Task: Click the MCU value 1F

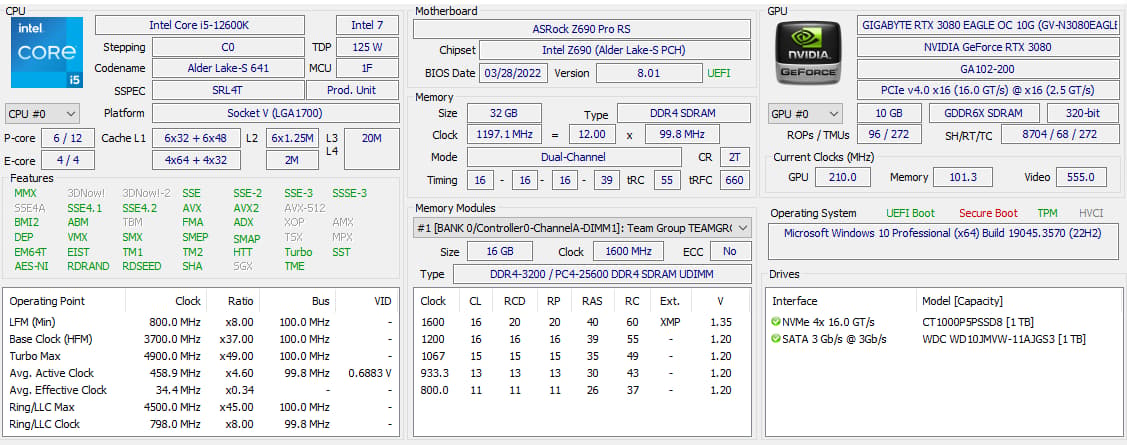Action: (x=367, y=68)
